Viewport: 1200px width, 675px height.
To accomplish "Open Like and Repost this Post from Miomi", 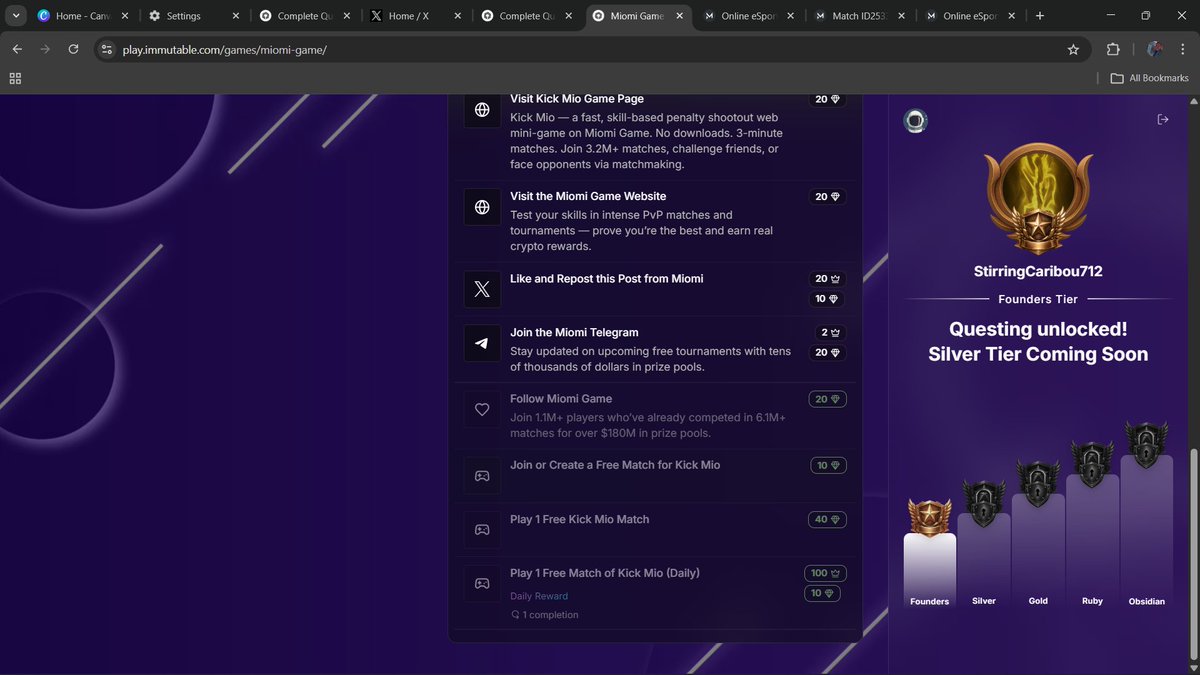I will click(x=655, y=289).
